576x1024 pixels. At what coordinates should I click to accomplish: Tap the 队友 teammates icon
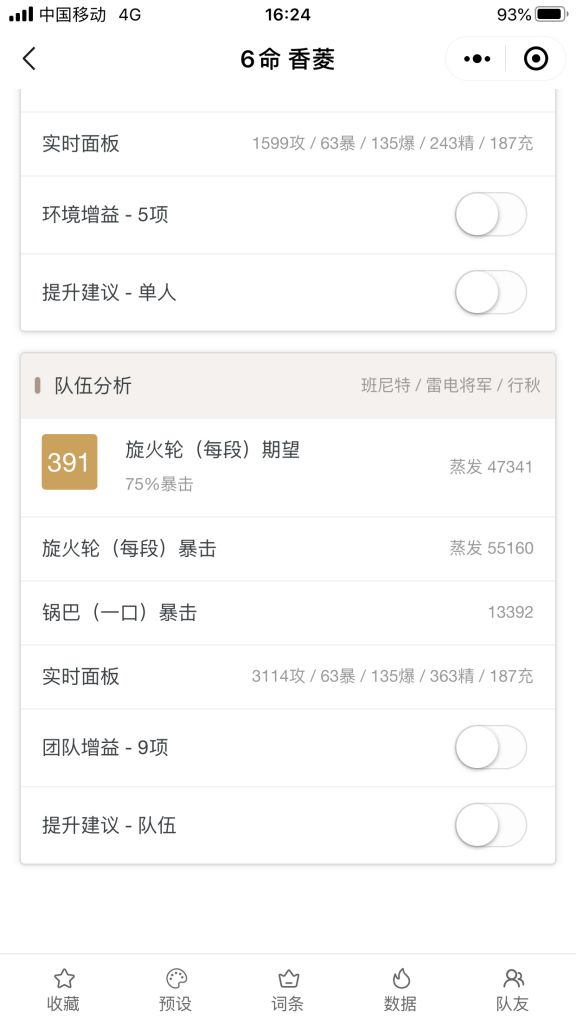click(x=512, y=988)
